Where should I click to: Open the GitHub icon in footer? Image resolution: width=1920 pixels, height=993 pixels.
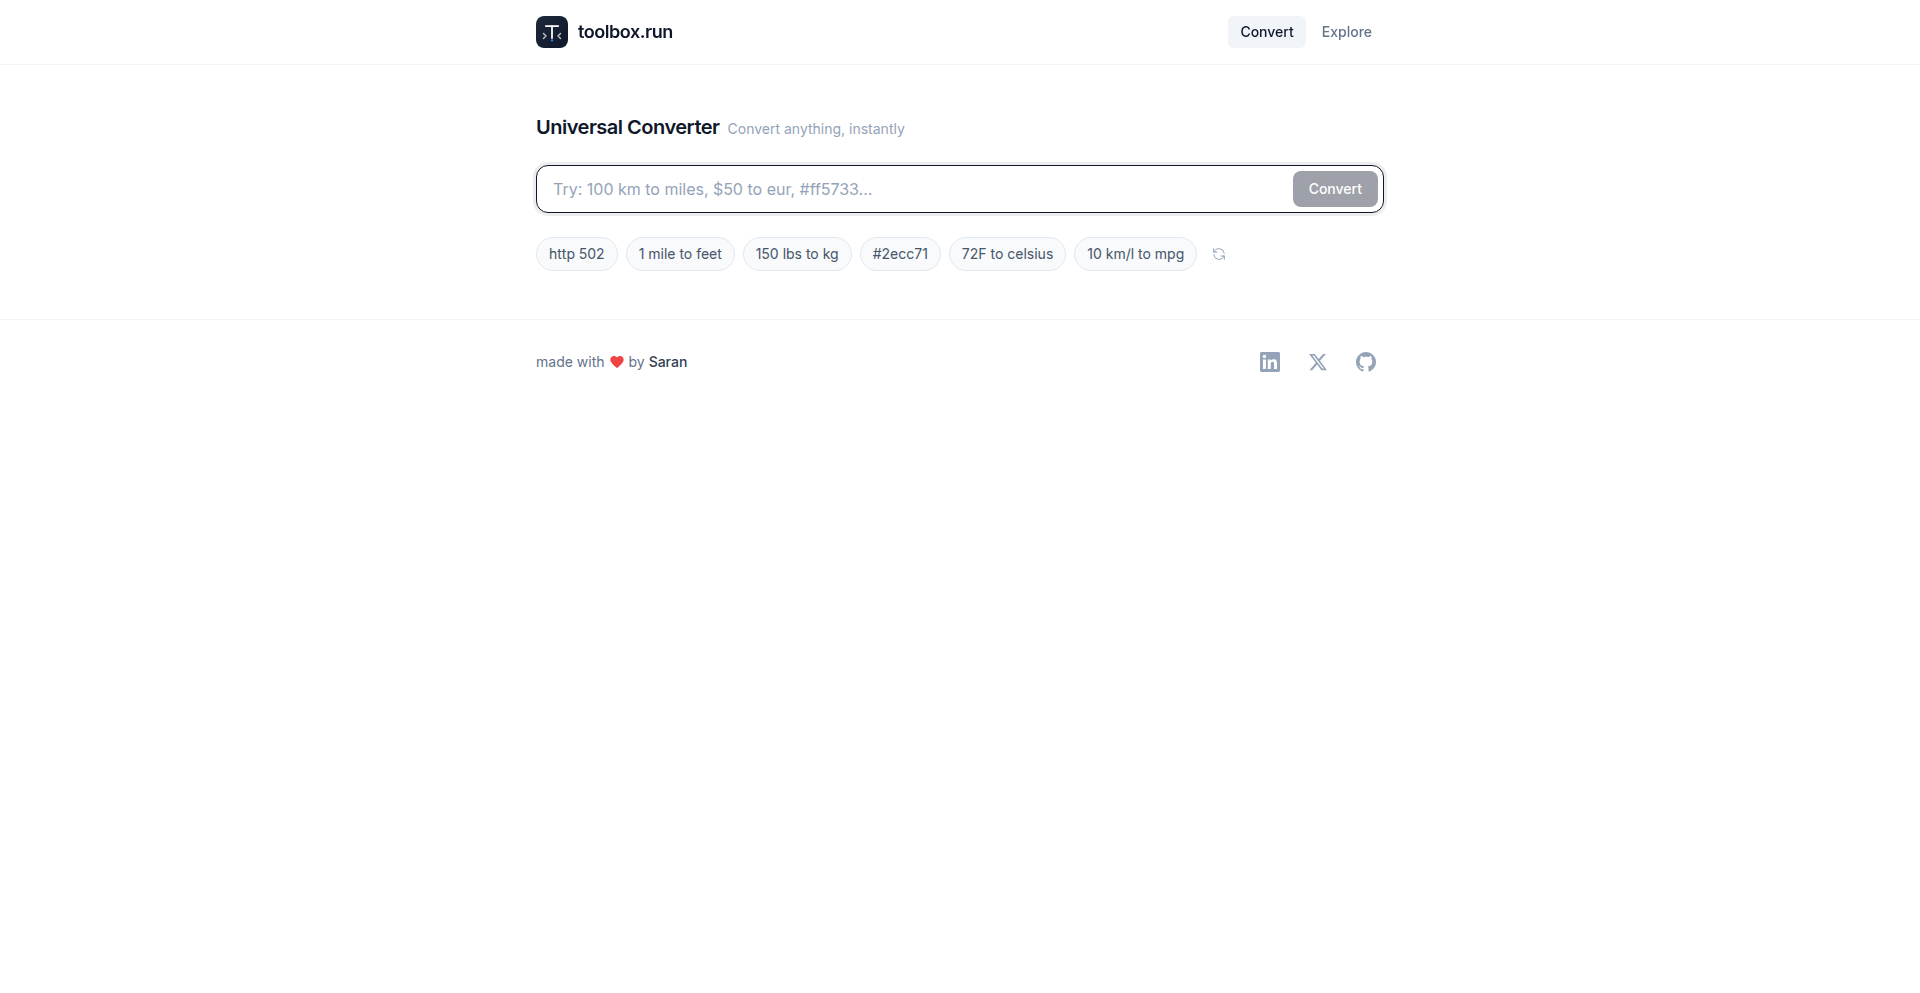pyautogui.click(x=1366, y=362)
